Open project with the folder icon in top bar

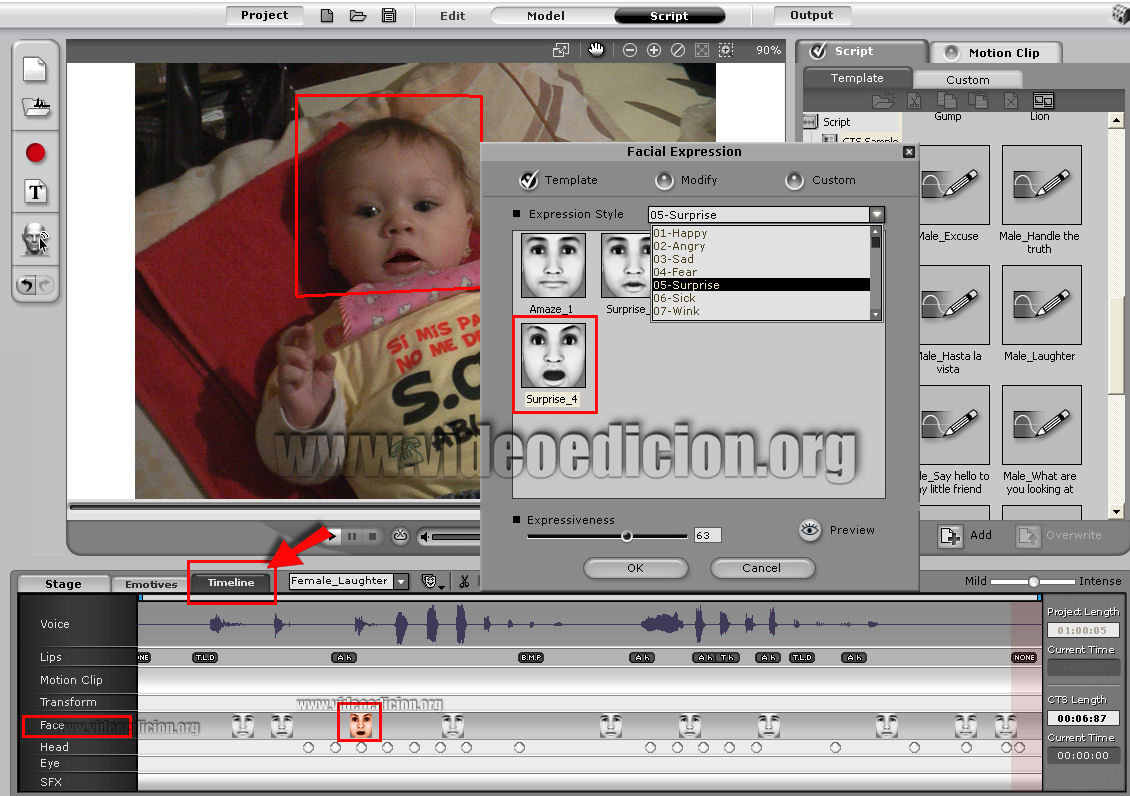pos(358,16)
